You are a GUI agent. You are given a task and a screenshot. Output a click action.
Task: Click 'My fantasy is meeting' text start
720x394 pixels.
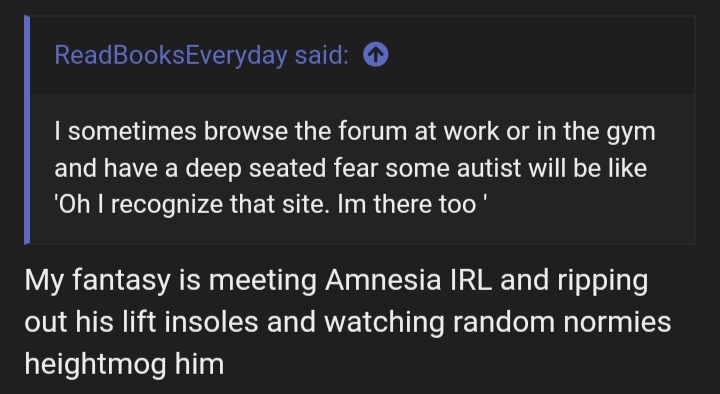[x=170, y=280]
